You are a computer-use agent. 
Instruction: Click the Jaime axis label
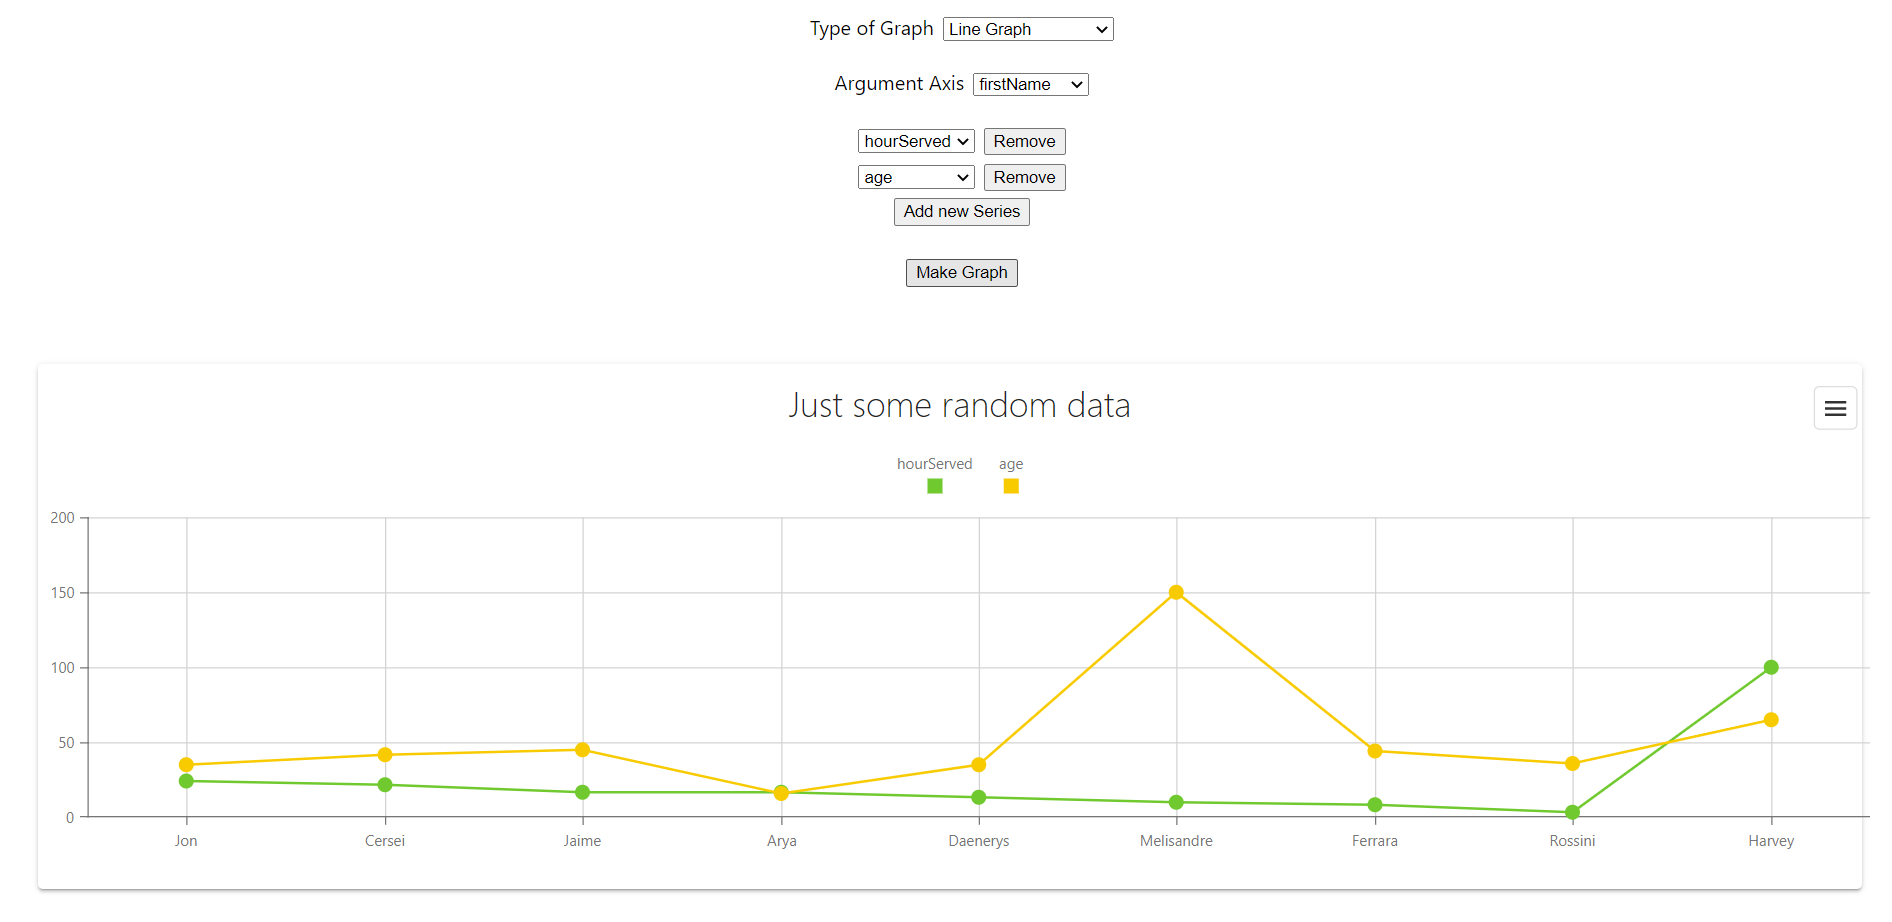tap(582, 841)
